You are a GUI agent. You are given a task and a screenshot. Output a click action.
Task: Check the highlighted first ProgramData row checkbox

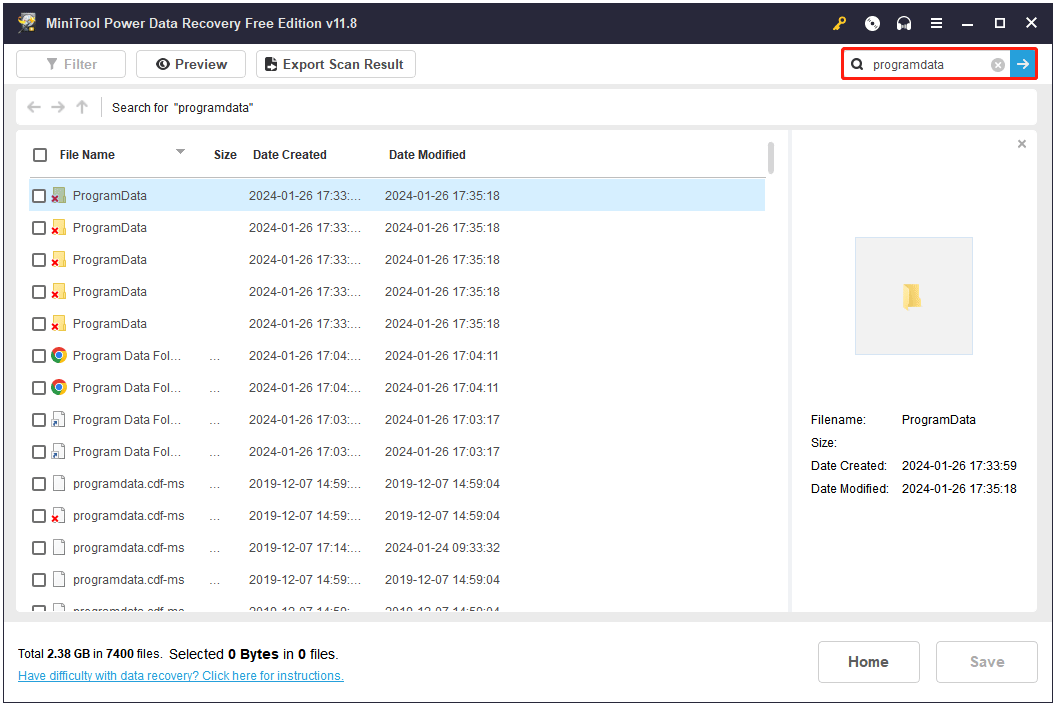coord(39,196)
